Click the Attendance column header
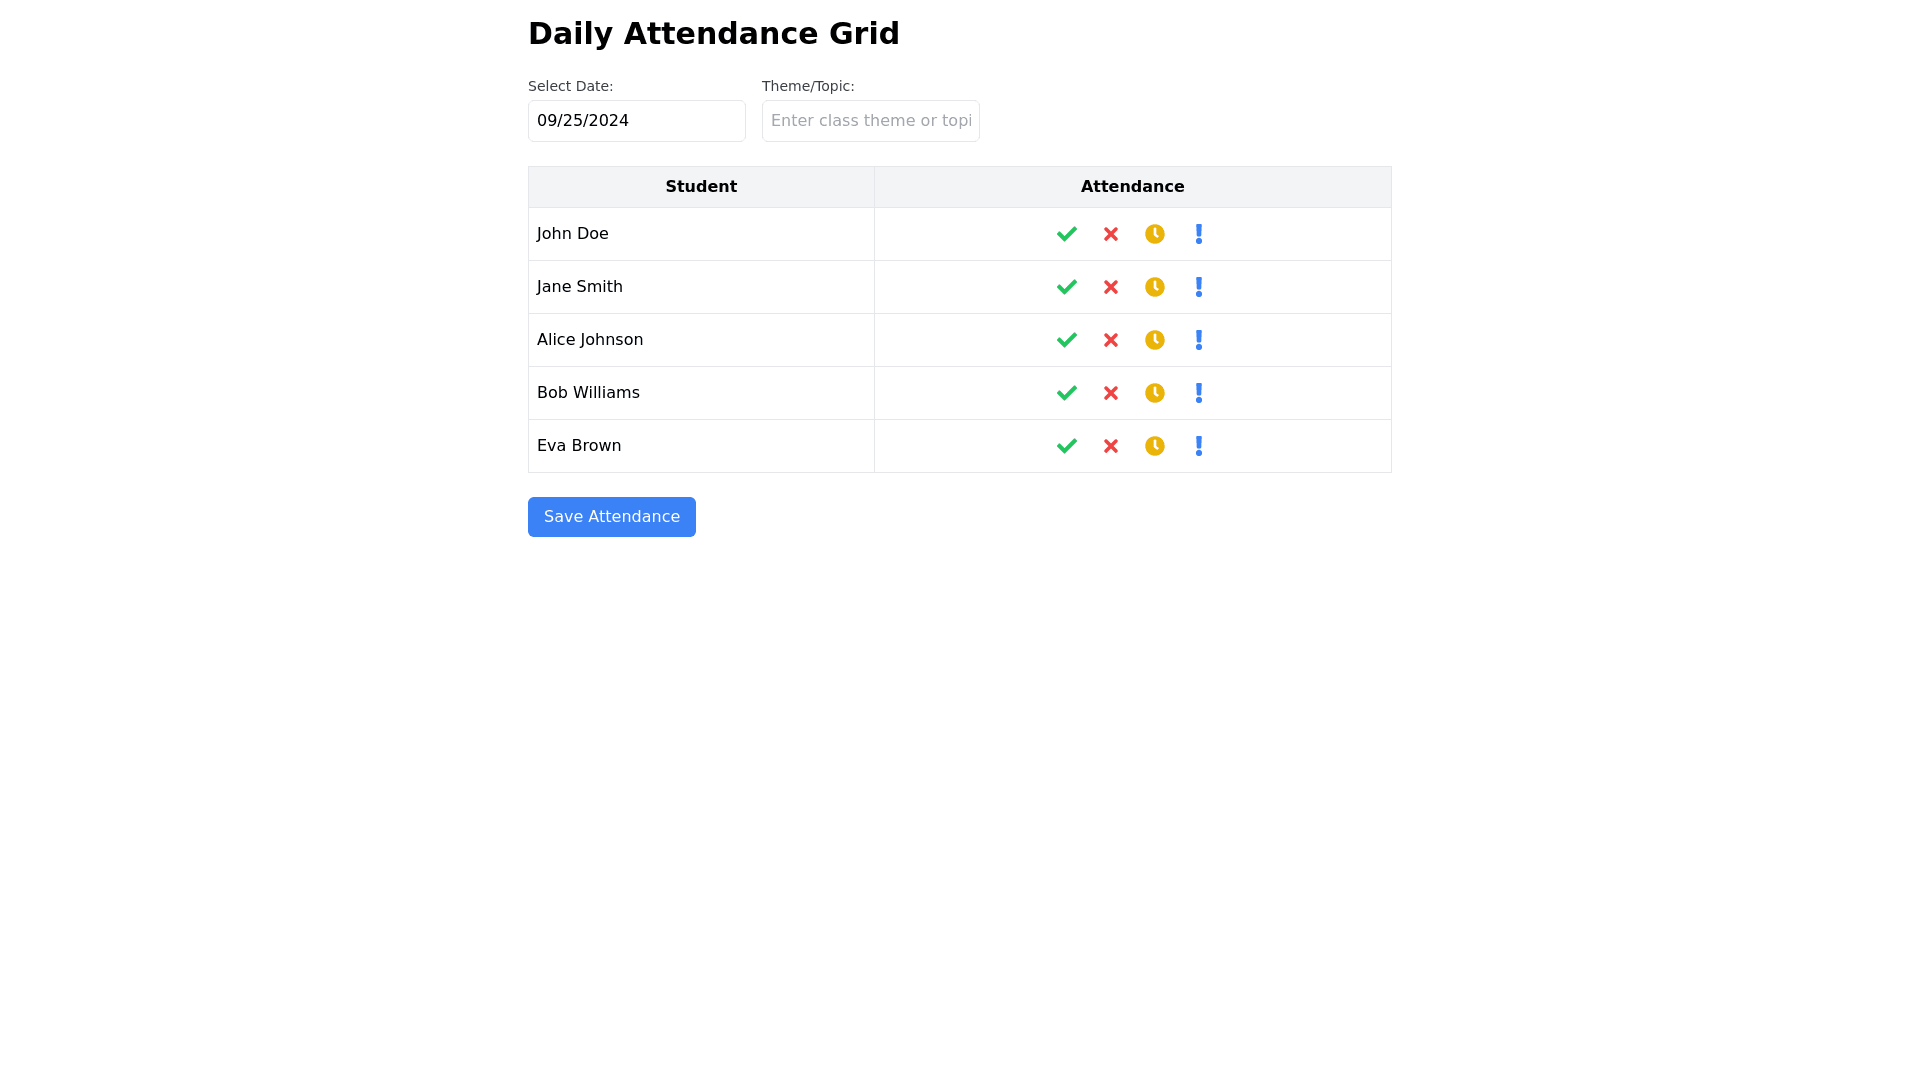The width and height of the screenshot is (1920, 1080). 1132,187
